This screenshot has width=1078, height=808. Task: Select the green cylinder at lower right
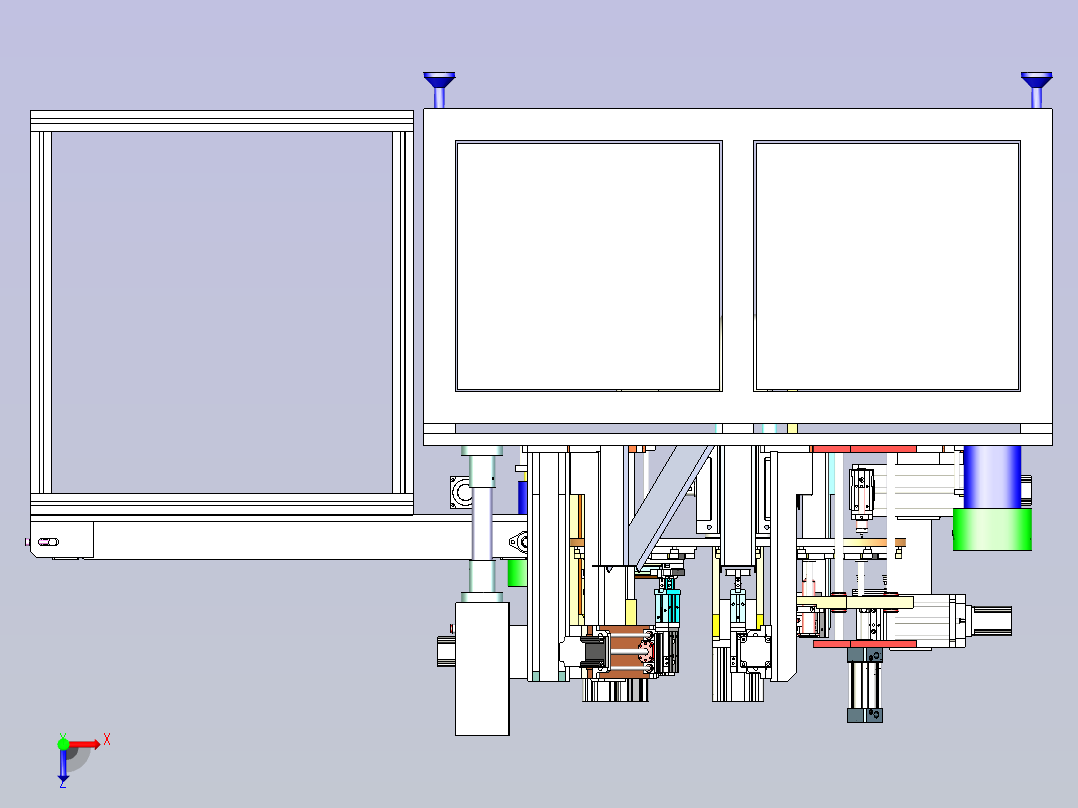[x=992, y=529]
